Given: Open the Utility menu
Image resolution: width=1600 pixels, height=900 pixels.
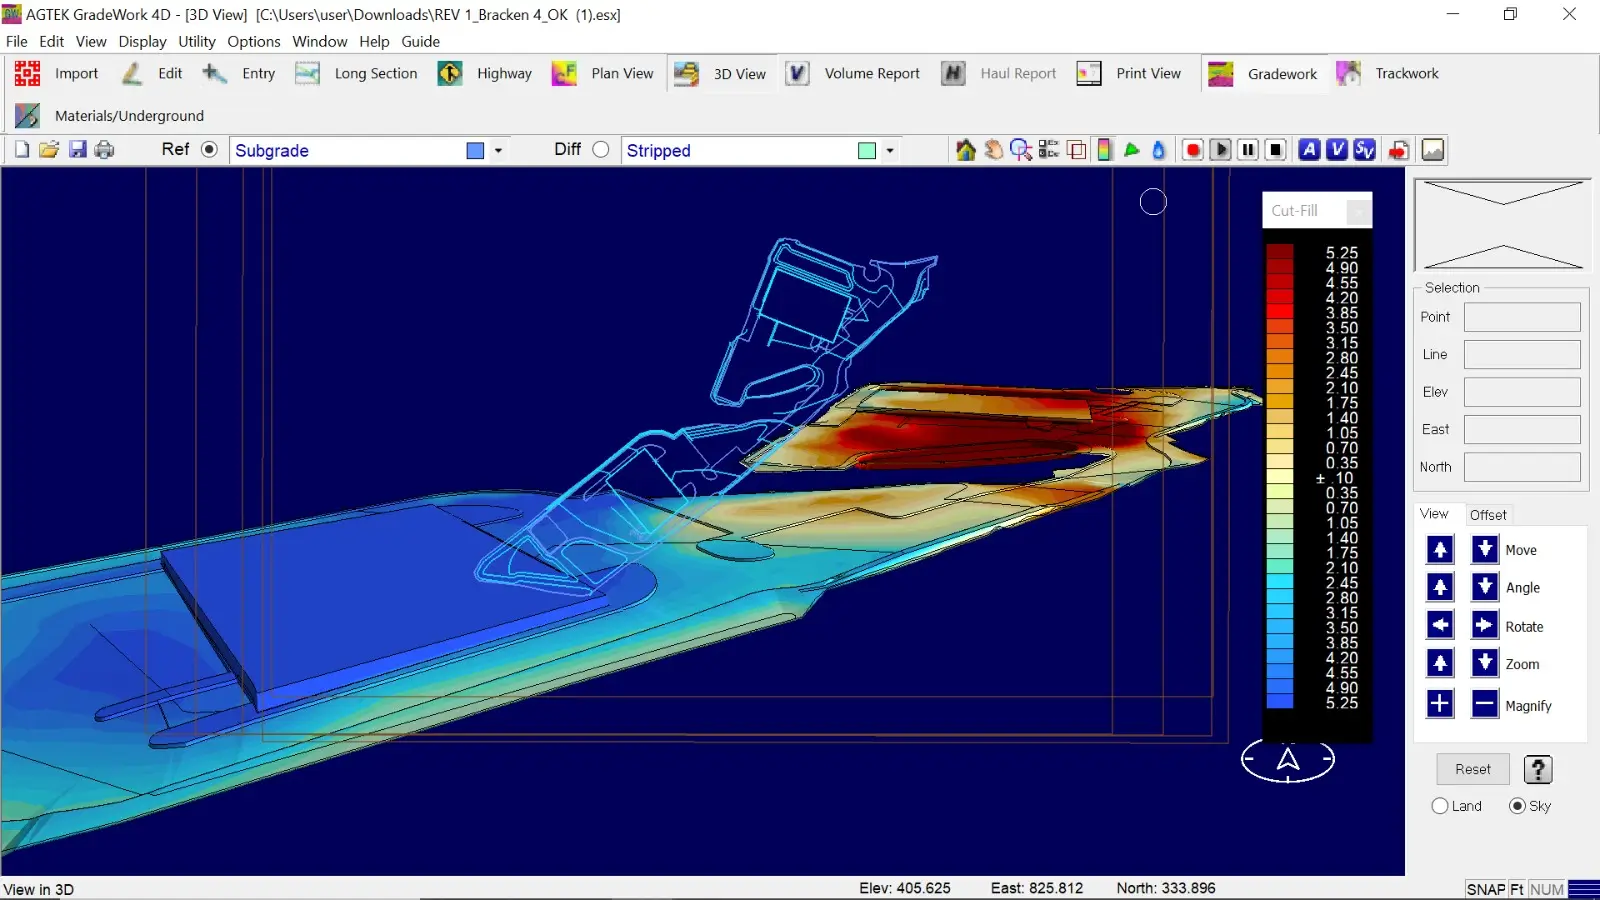Looking at the screenshot, I should 196,42.
